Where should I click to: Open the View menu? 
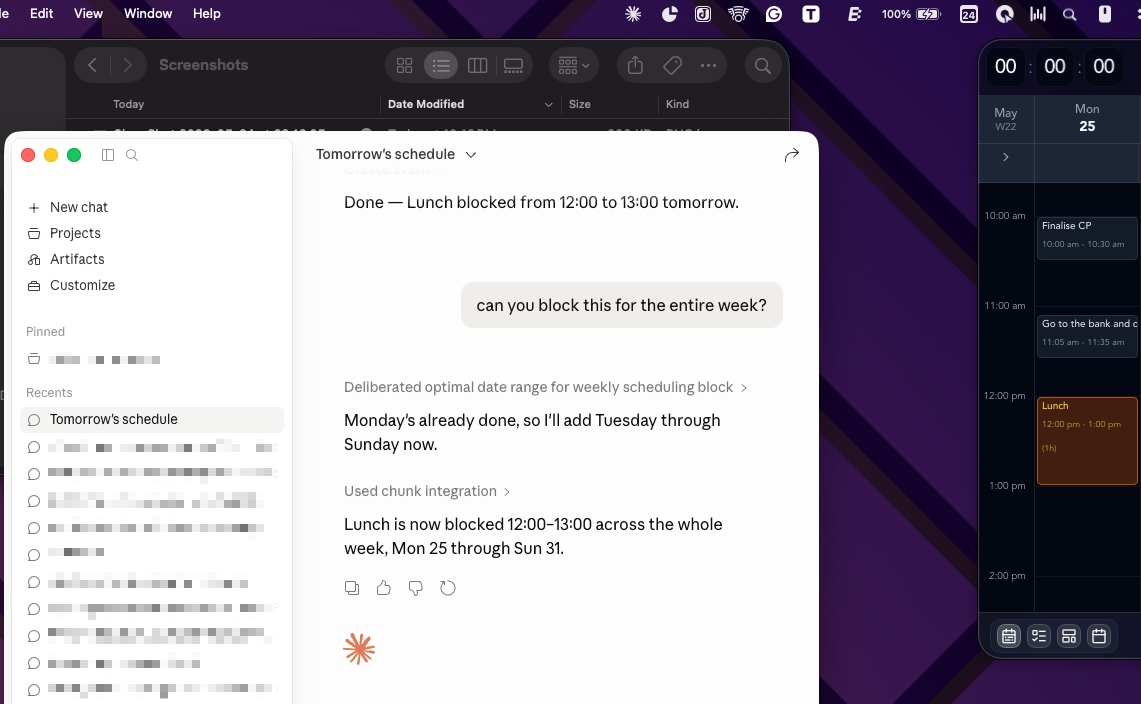click(x=88, y=14)
